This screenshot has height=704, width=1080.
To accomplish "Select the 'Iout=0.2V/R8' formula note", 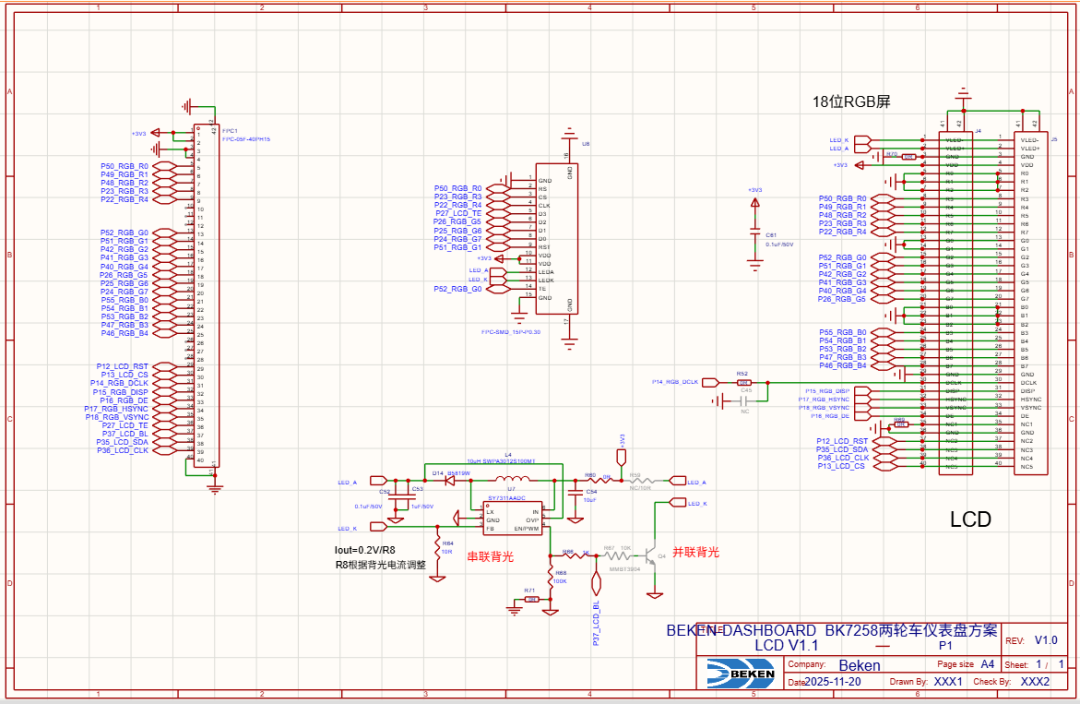I will 365,550.
